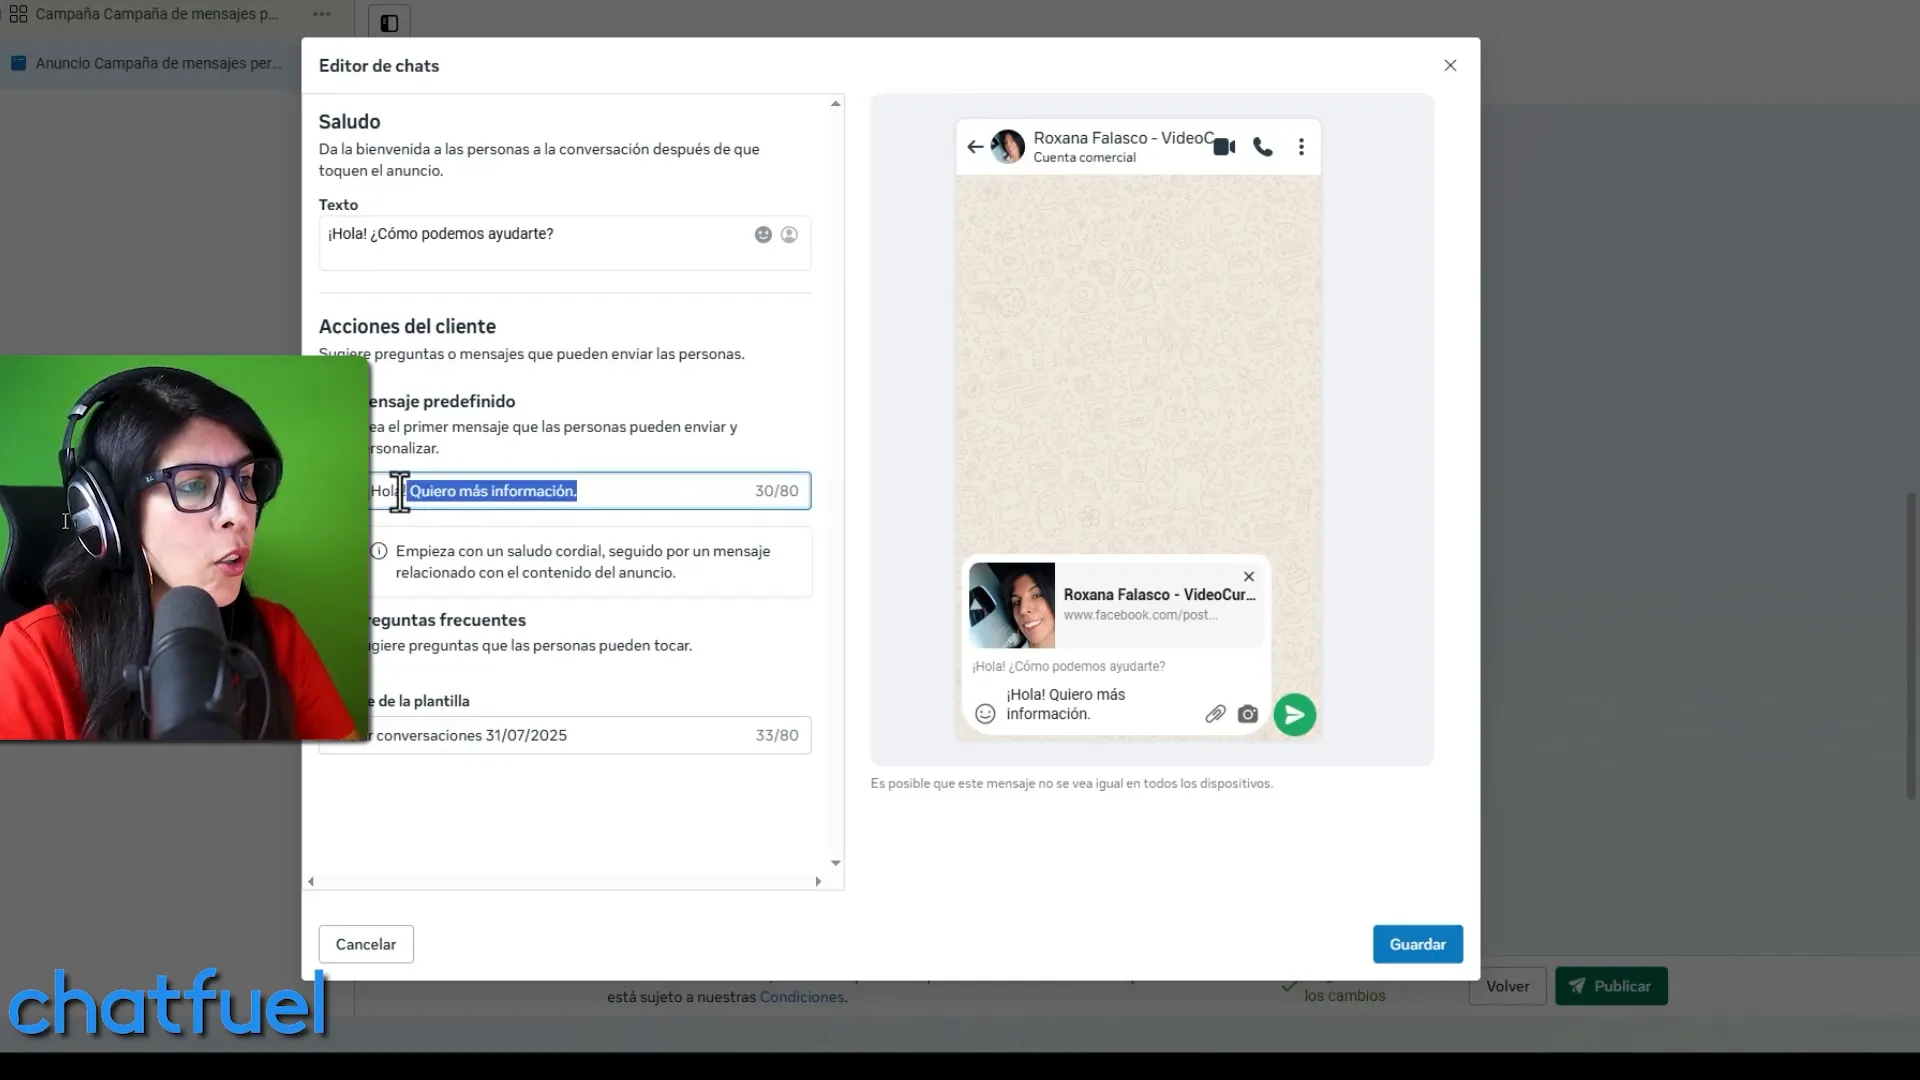Edit the plantilla name field with conversaciones 31/07/2025

565,735
